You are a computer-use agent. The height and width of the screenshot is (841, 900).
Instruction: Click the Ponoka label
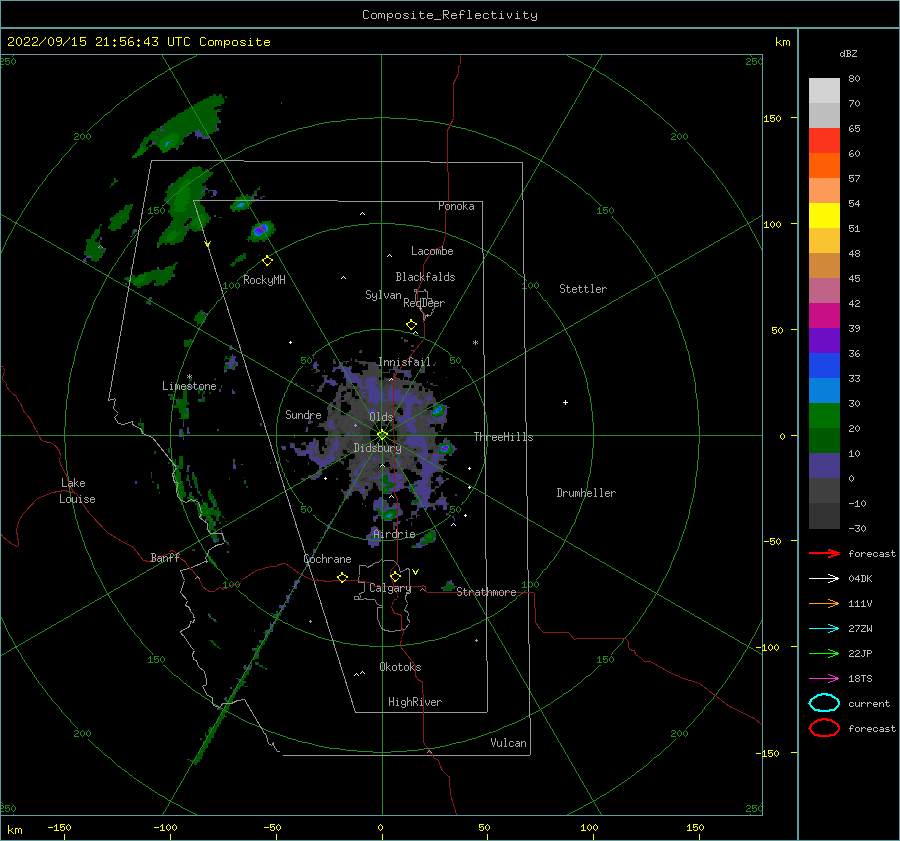(x=456, y=206)
